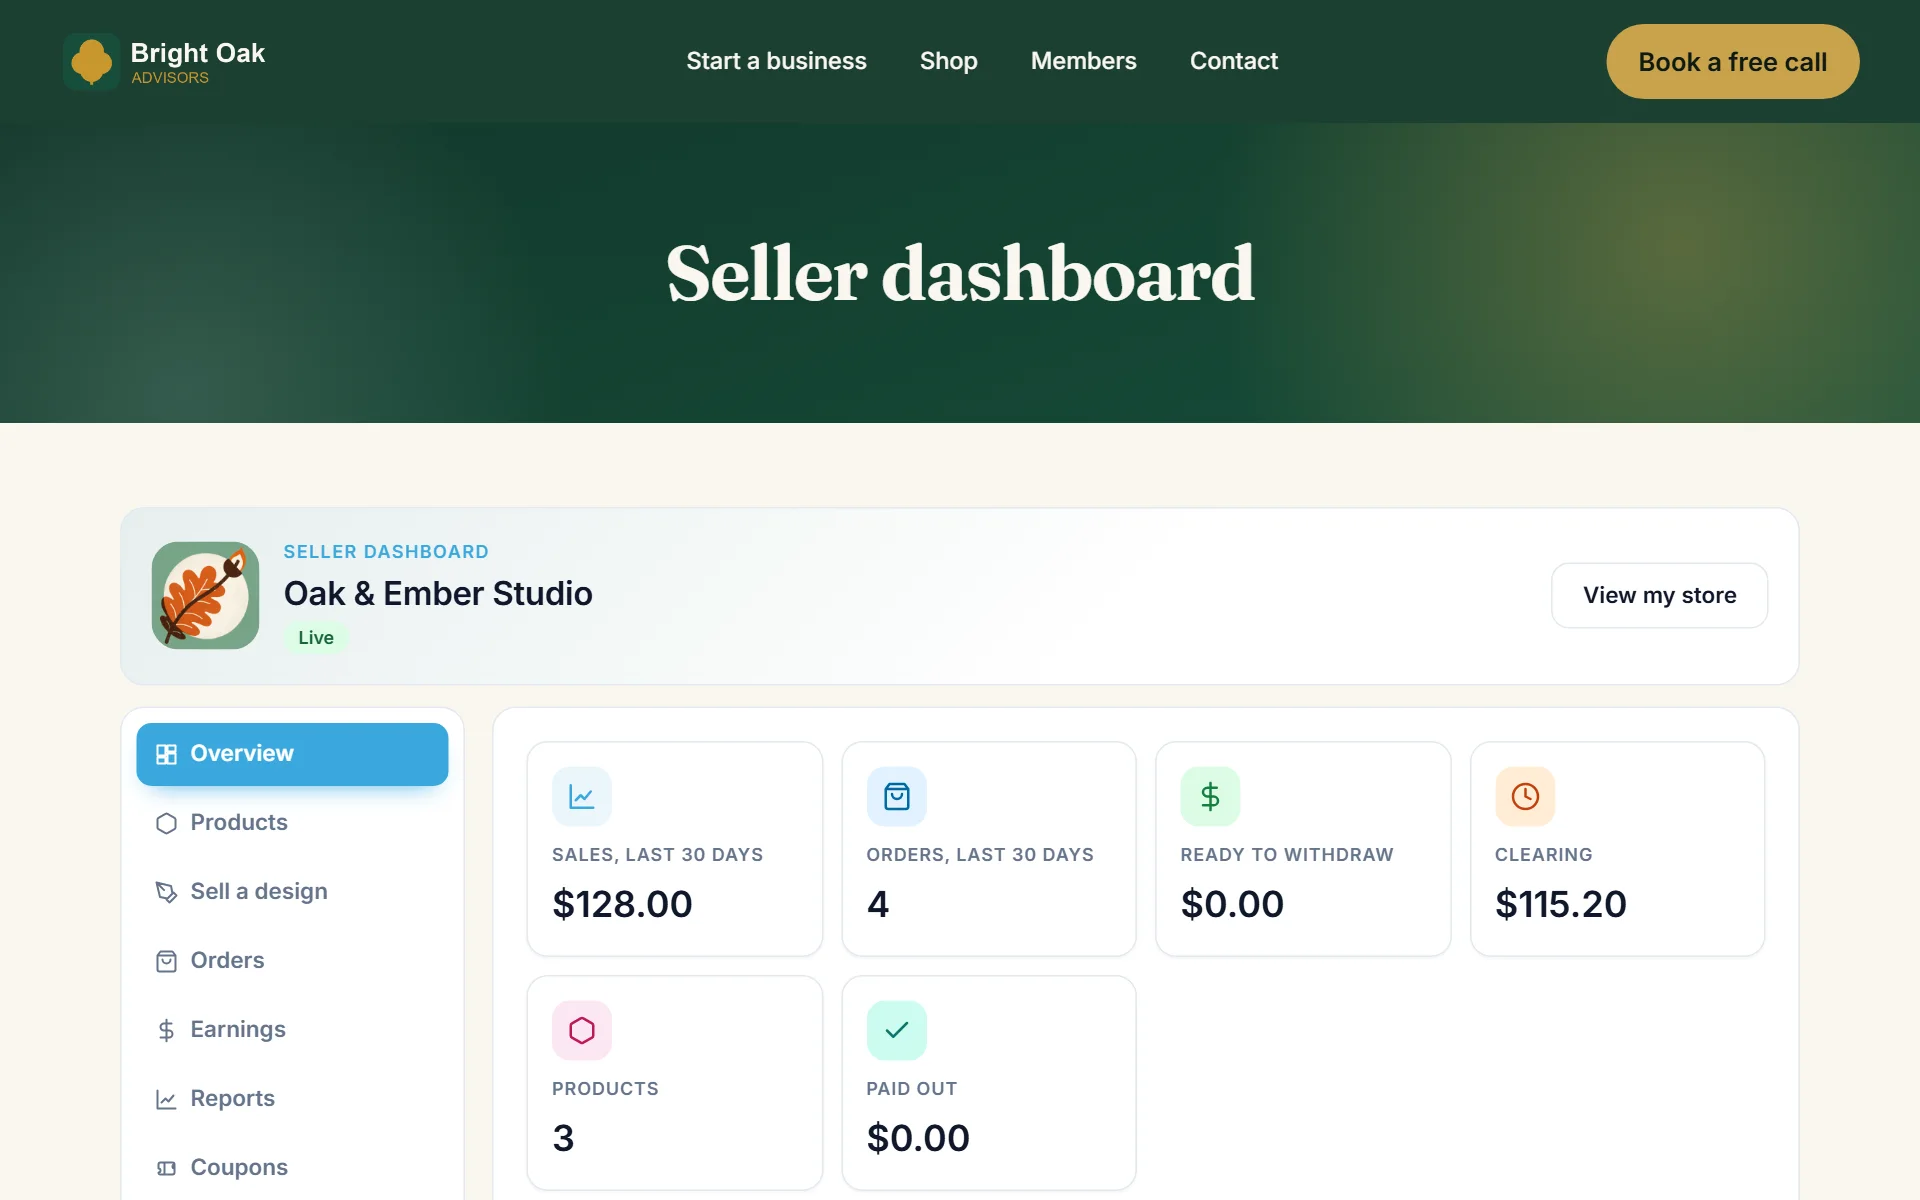Click the orders shopping bag card icon
The width and height of the screenshot is (1920, 1200).
click(x=896, y=796)
